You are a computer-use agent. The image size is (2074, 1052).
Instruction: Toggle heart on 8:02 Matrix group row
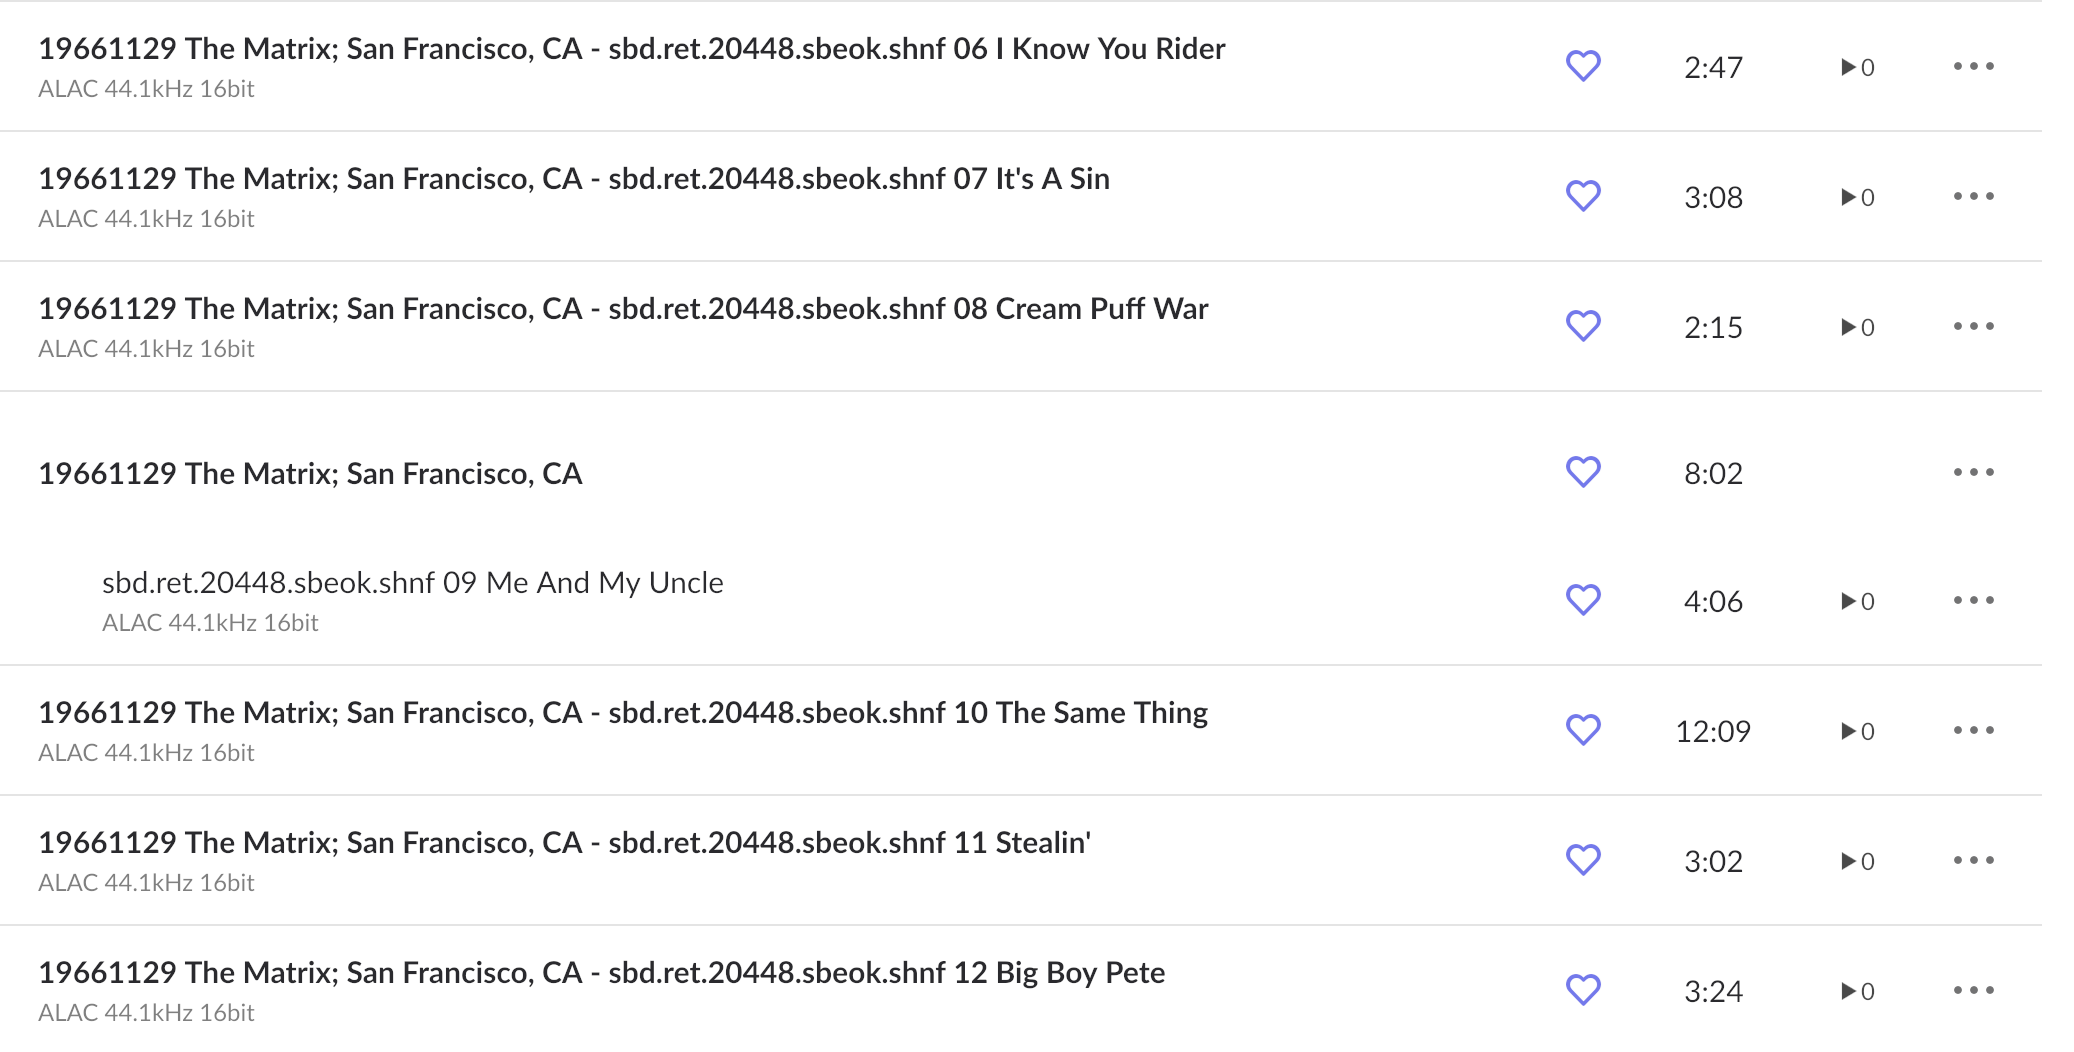pyautogui.click(x=1583, y=472)
